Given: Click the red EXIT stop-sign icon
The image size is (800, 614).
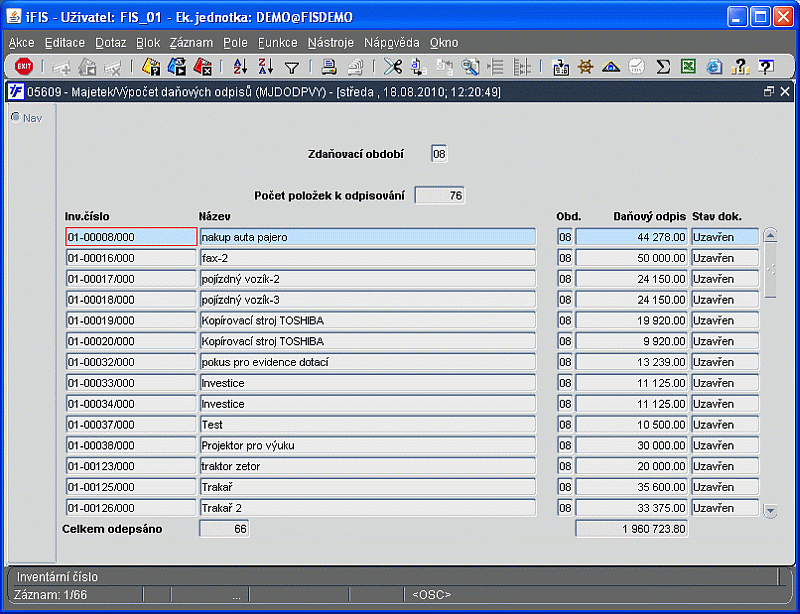Looking at the screenshot, I should click(x=23, y=66).
